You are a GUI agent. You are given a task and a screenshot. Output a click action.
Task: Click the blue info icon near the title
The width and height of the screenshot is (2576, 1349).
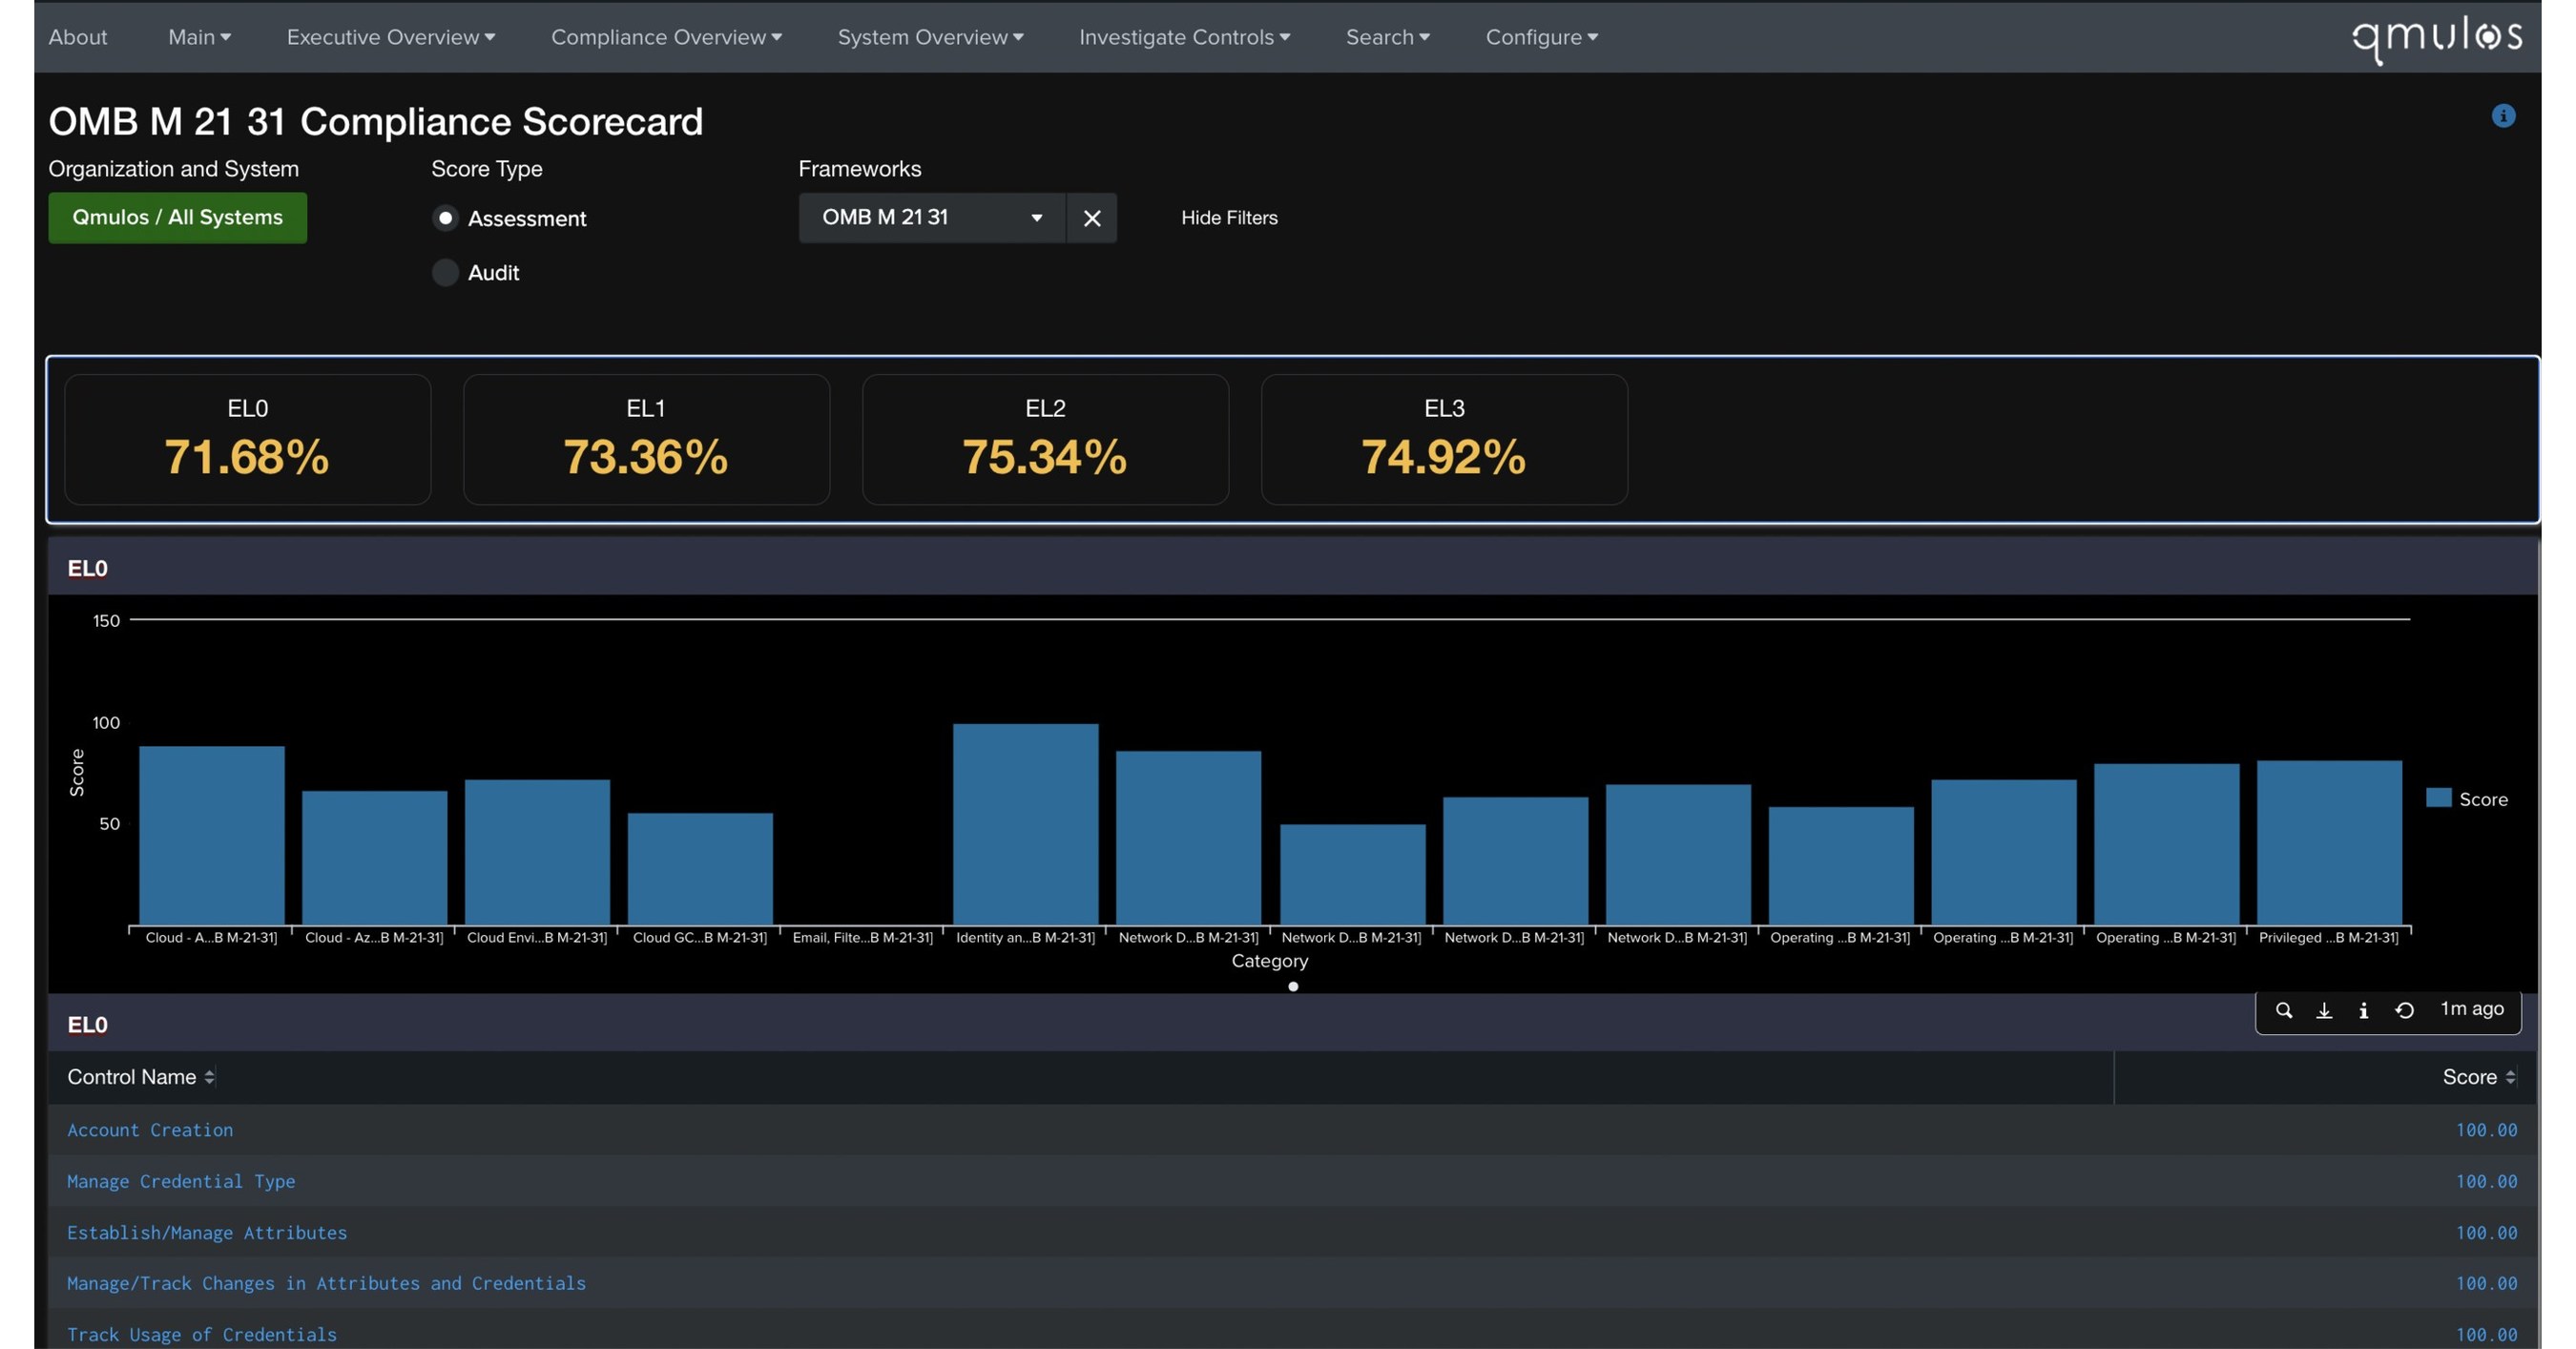(2502, 116)
